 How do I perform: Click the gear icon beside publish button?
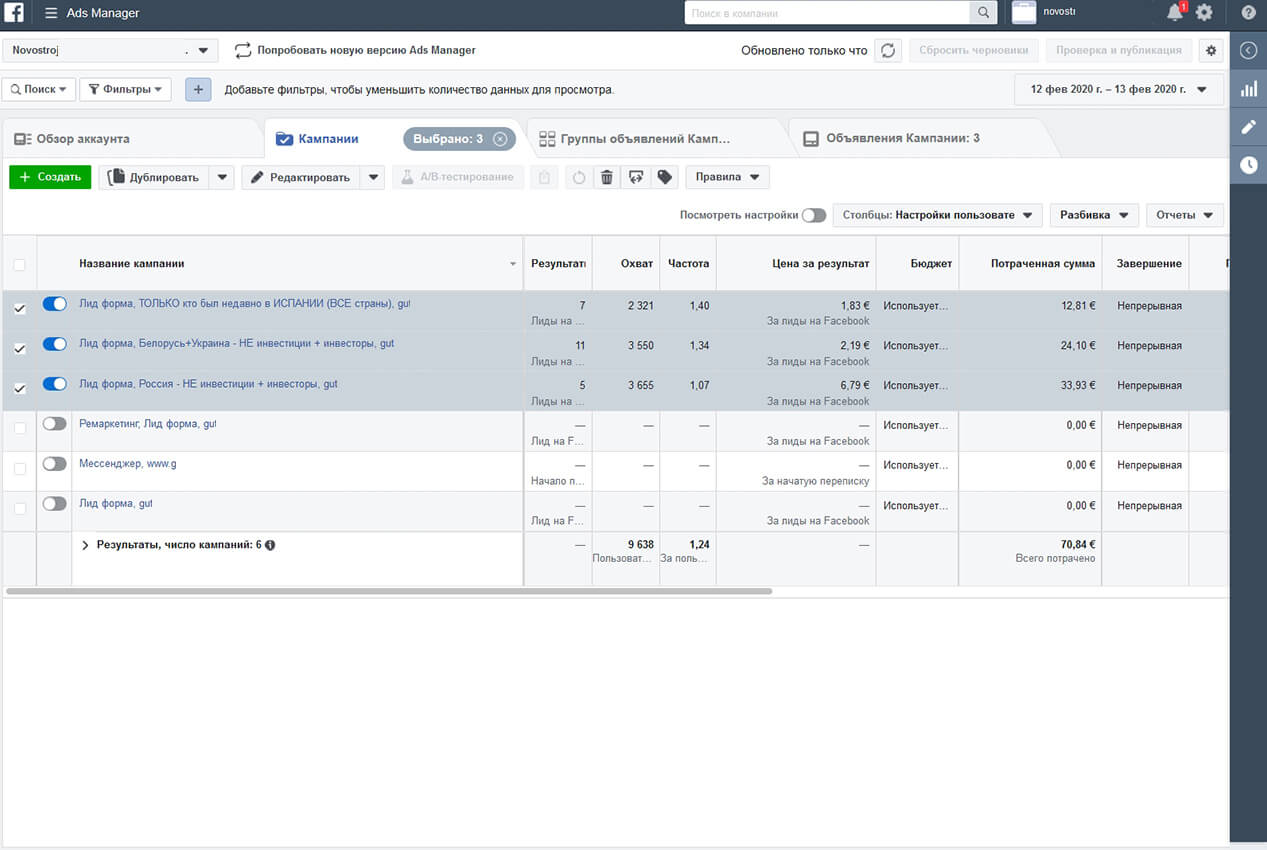click(1212, 50)
